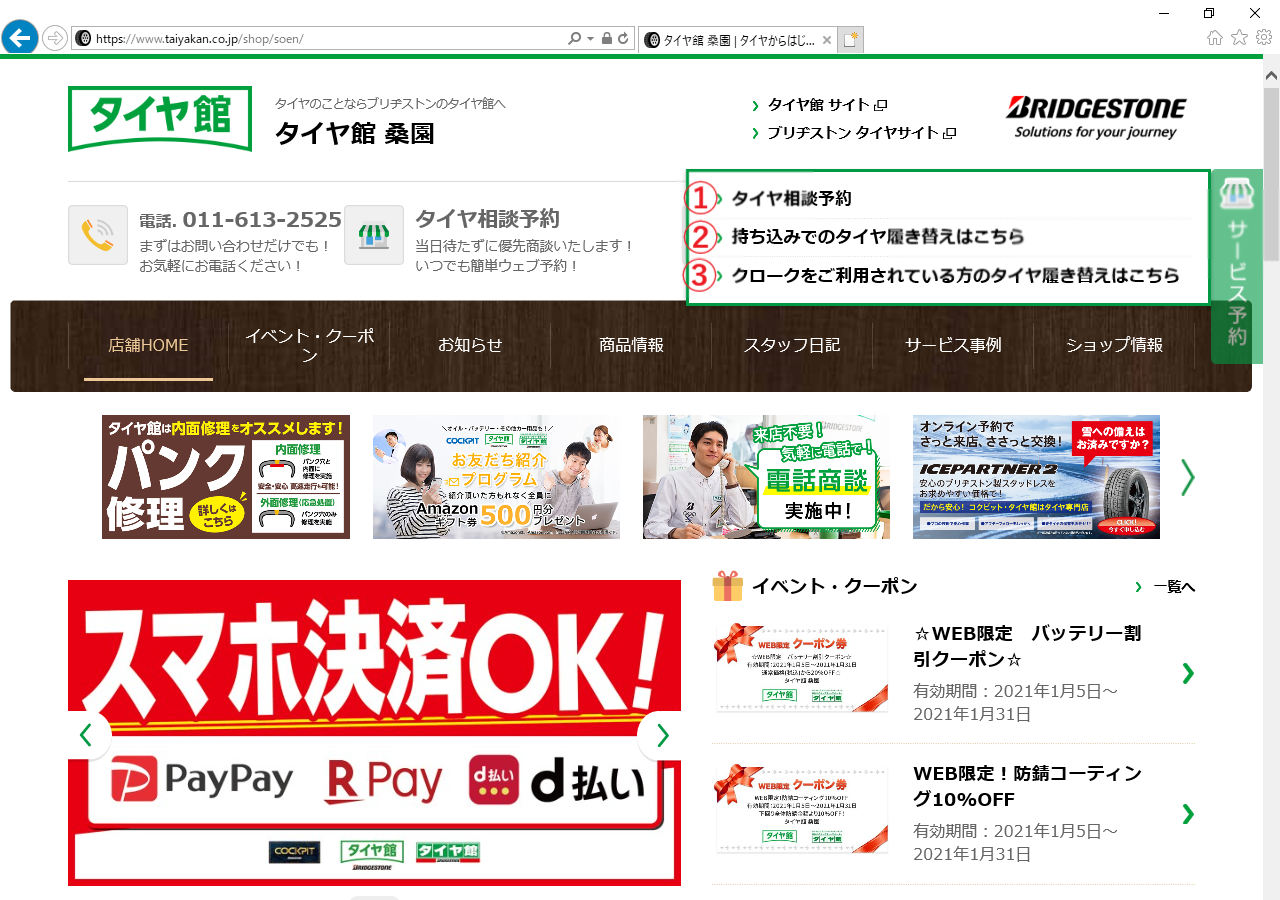Viewport: 1280px width, 900px height.
Task: Click the shop icon beside タイヤ相談予約
Action: 374,235
